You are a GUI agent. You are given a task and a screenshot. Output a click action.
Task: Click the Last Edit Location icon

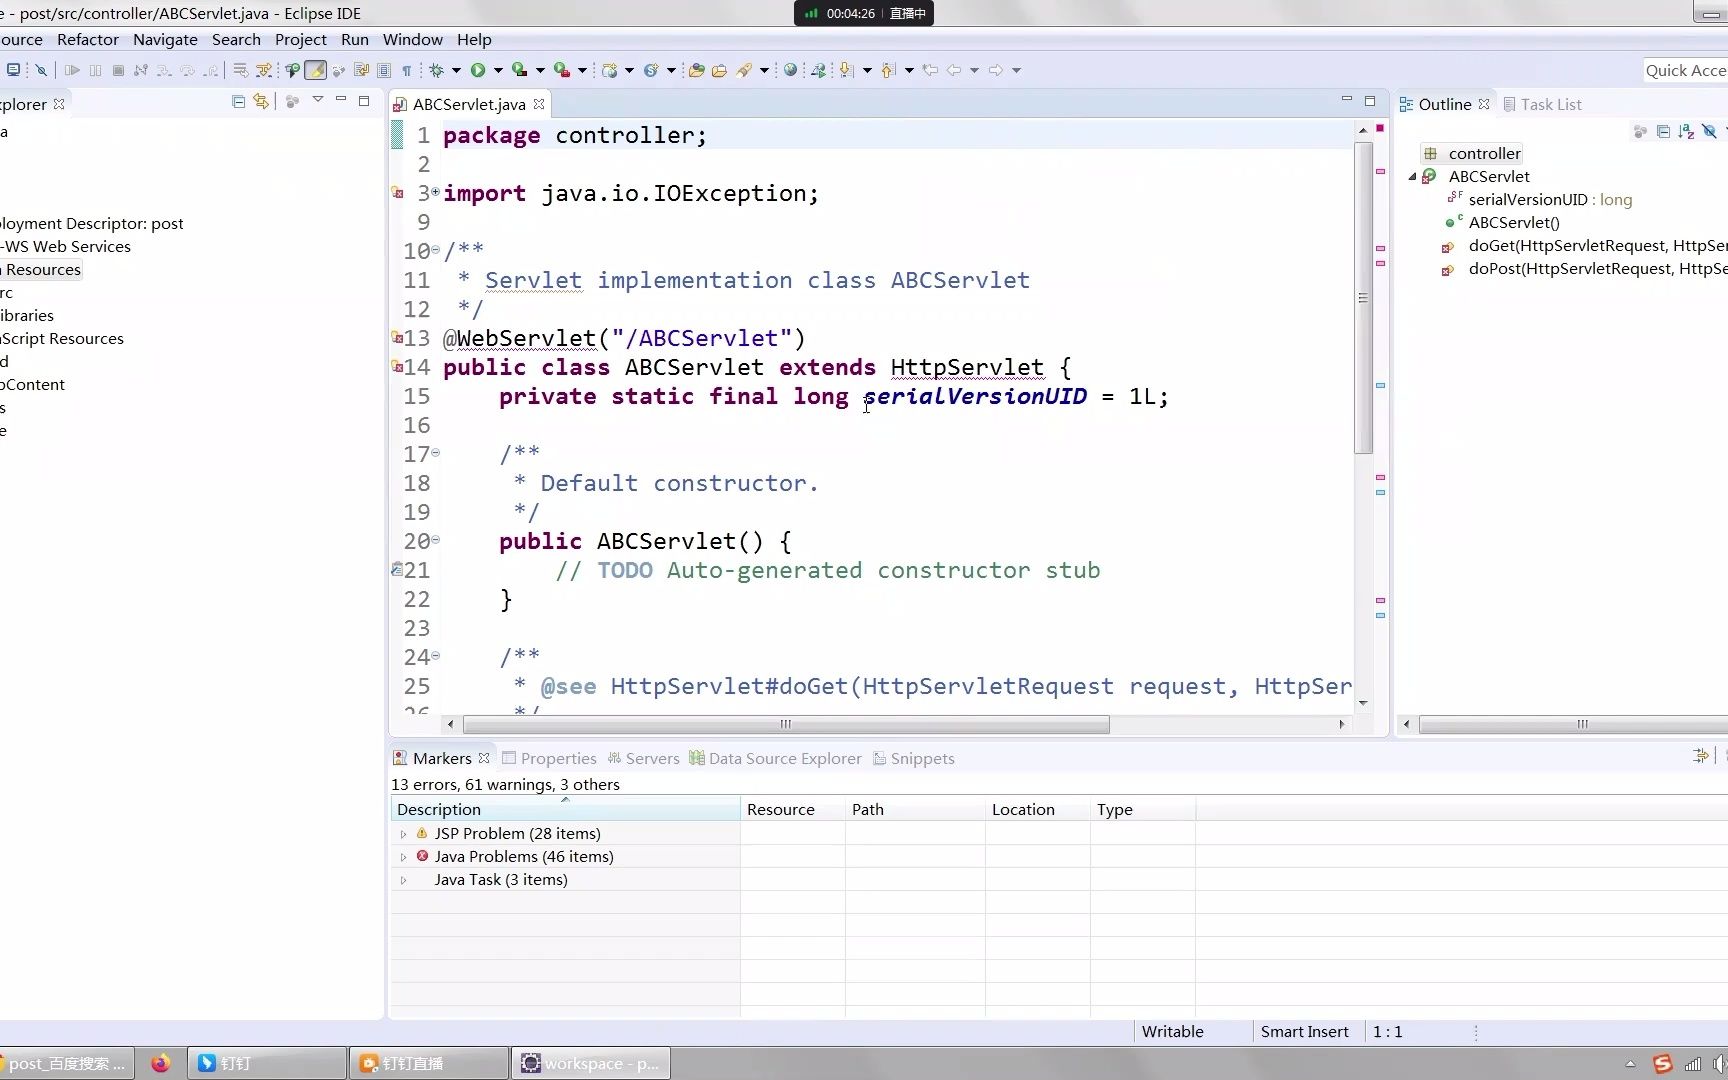[x=930, y=70]
